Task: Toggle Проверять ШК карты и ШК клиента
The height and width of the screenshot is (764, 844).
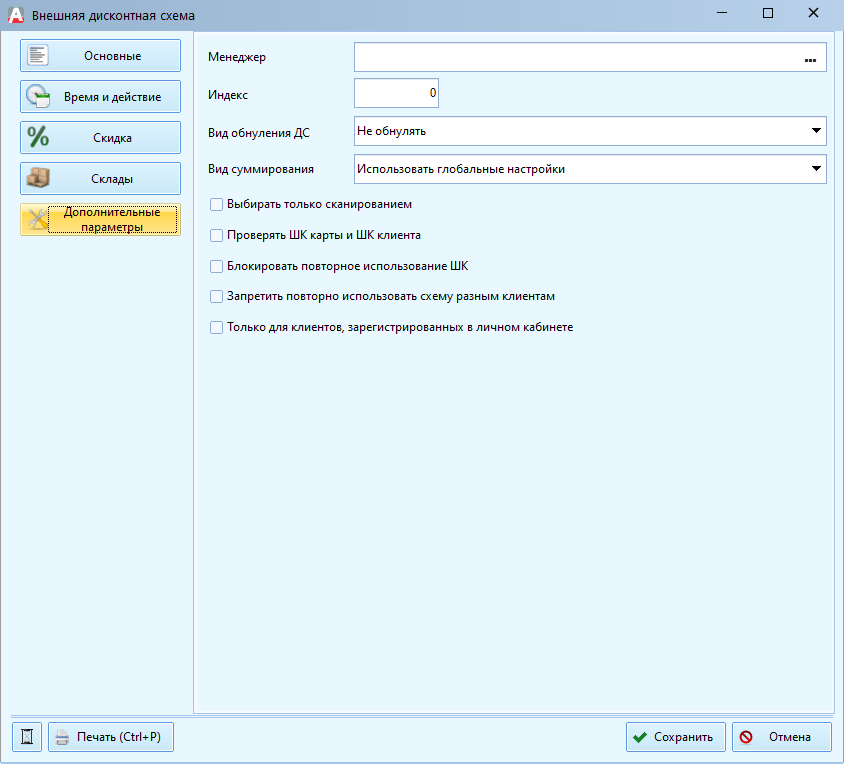Action: pyautogui.click(x=216, y=235)
